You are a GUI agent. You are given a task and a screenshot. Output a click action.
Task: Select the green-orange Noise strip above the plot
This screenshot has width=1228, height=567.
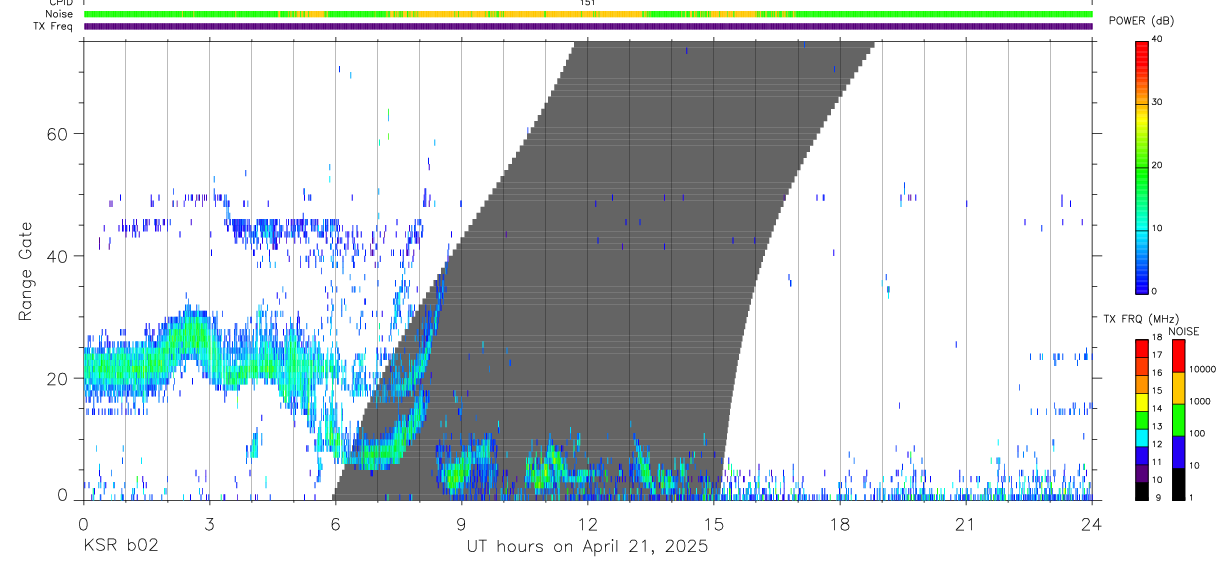[587, 14]
